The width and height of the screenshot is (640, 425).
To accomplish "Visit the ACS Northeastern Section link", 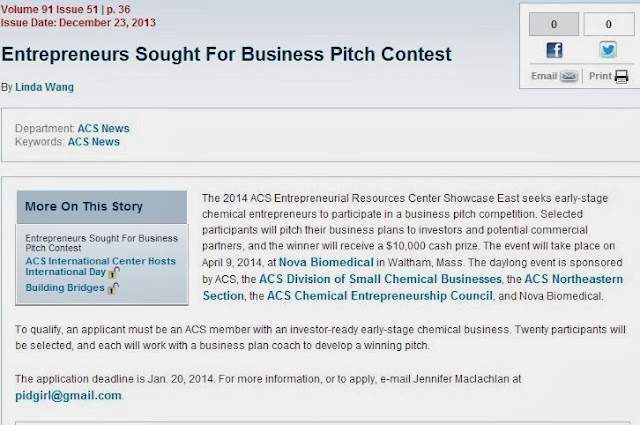I will [413, 287].
